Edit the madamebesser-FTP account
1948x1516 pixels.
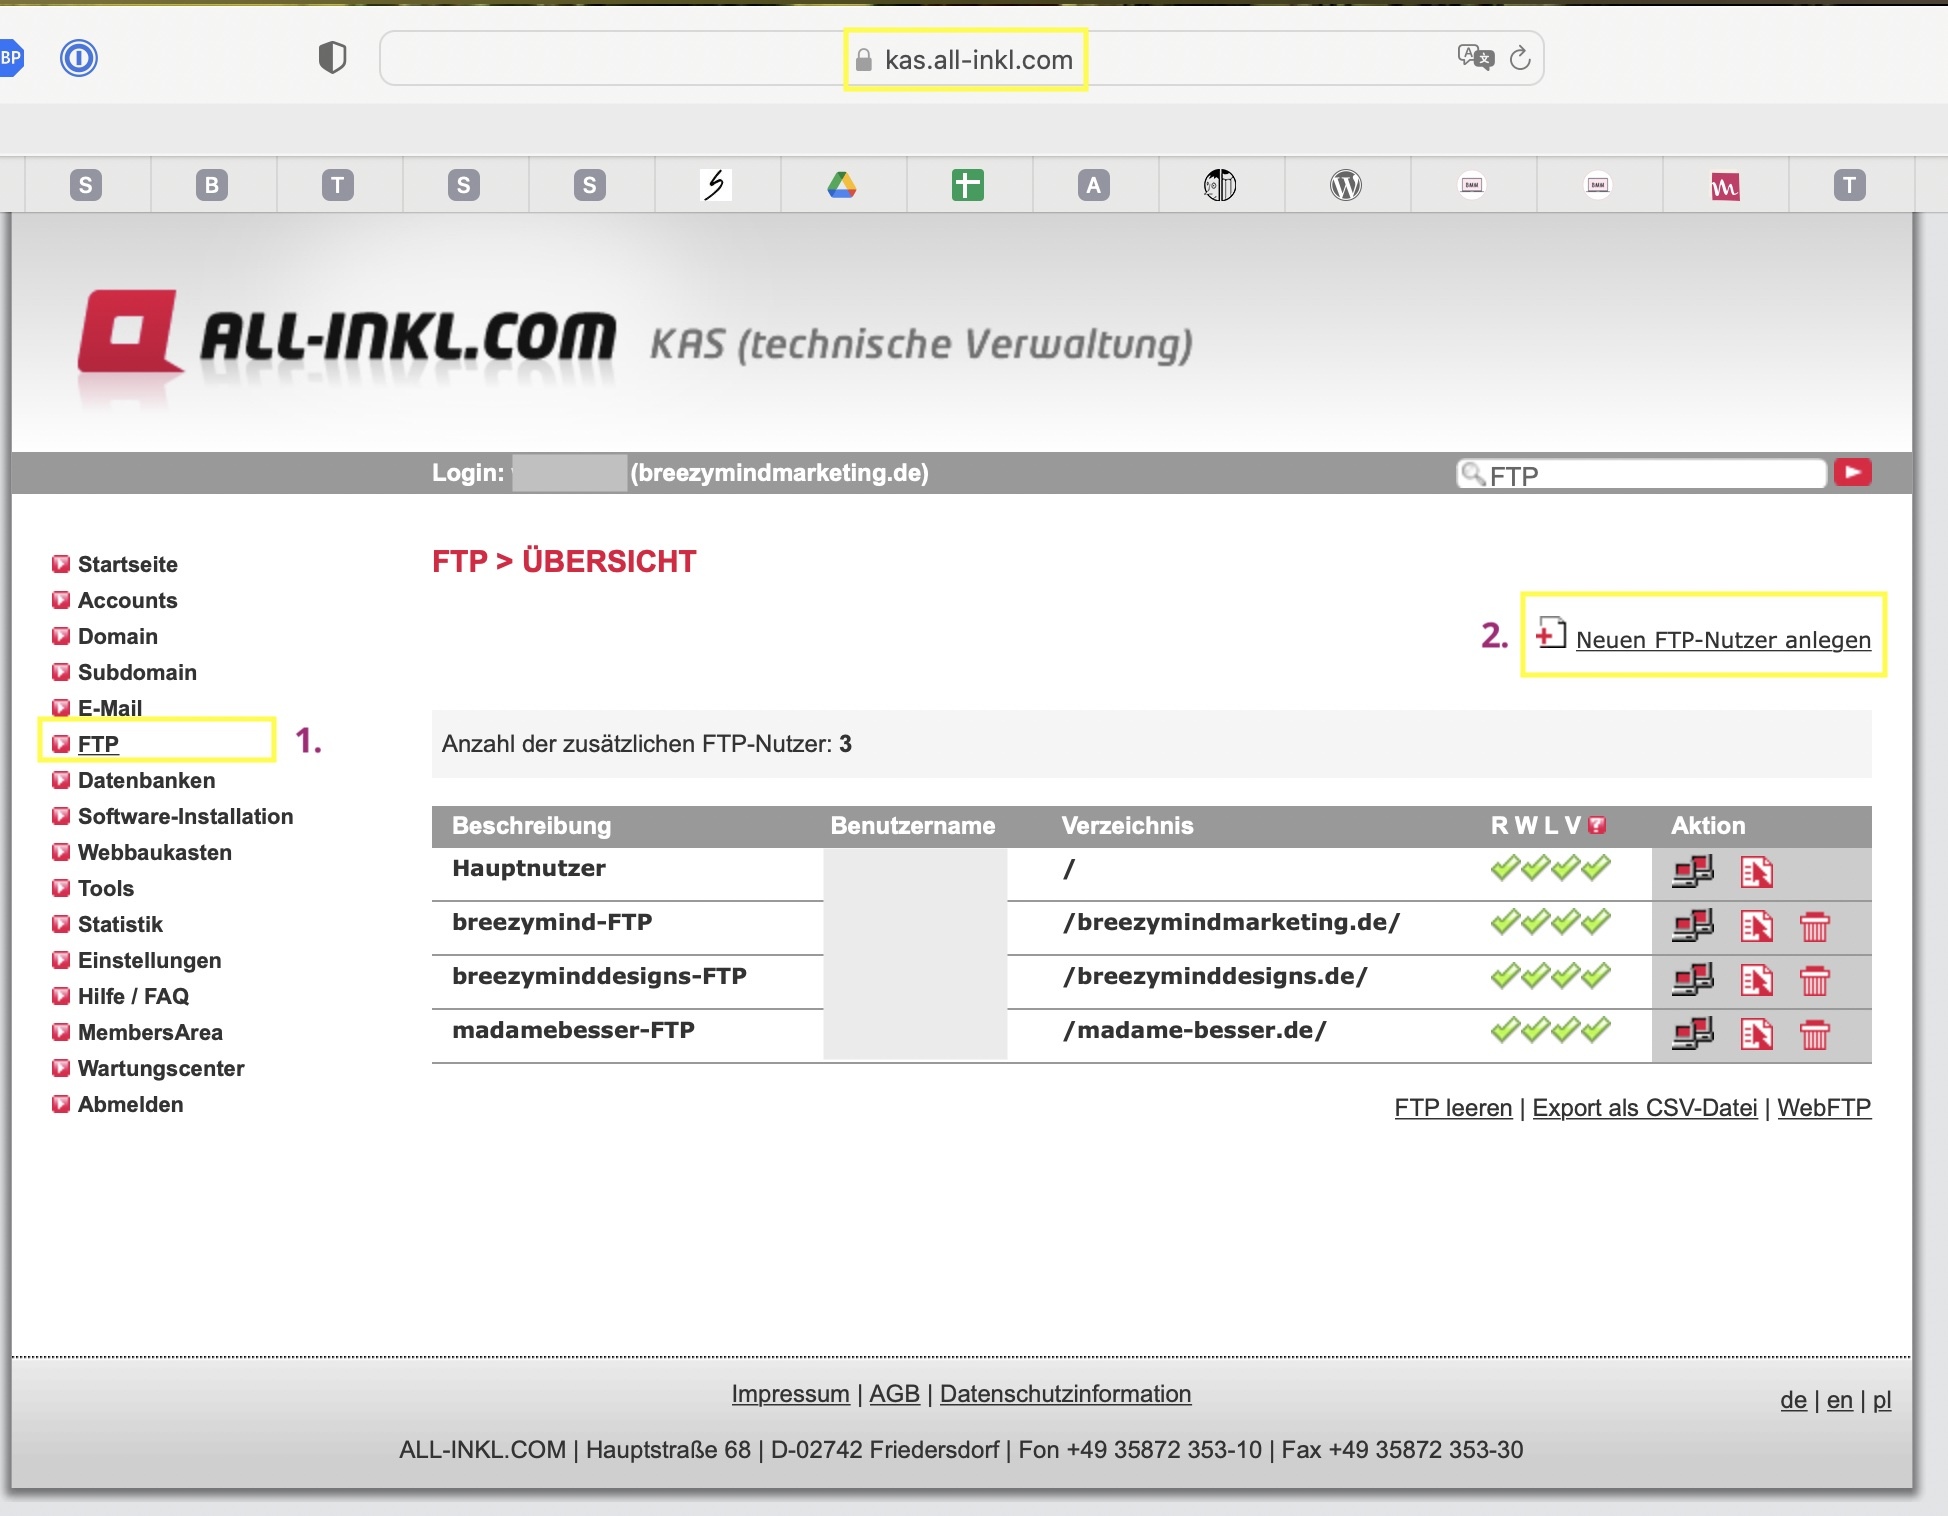coord(1757,1034)
